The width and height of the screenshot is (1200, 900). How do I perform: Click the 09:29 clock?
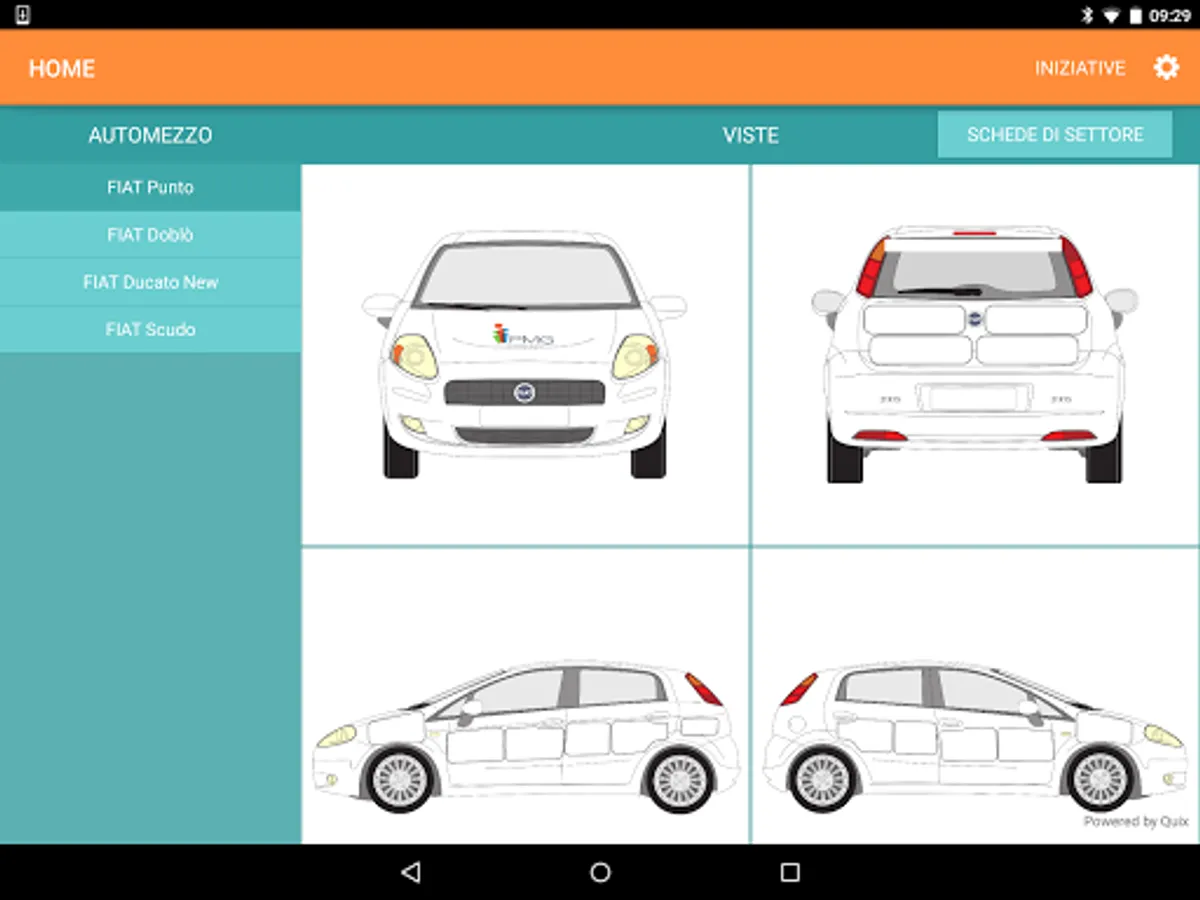pyautogui.click(x=1170, y=15)
